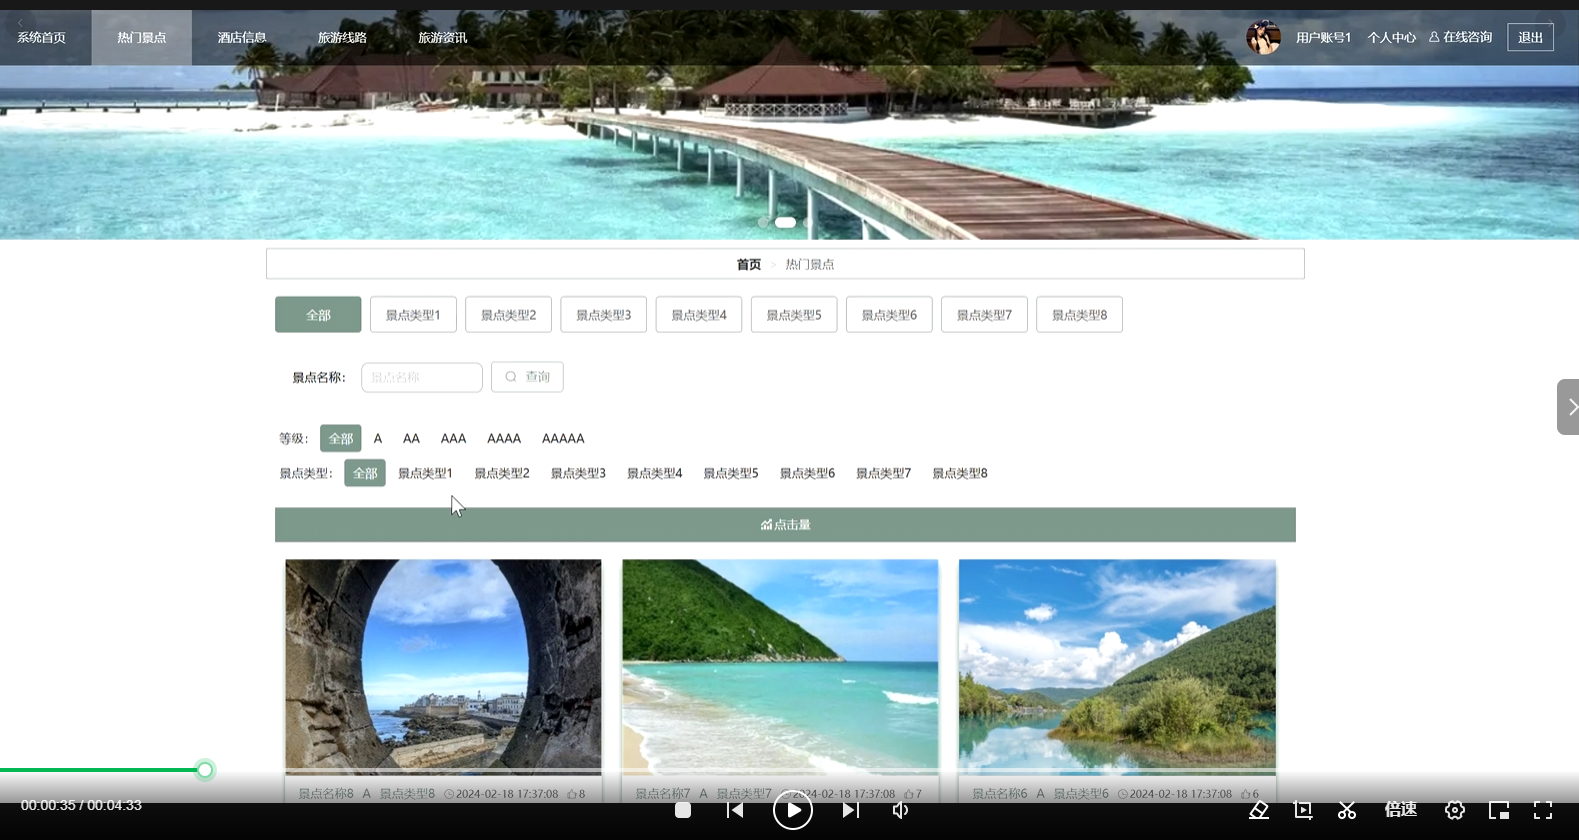Filter by grade AAA

coord(453,438)
